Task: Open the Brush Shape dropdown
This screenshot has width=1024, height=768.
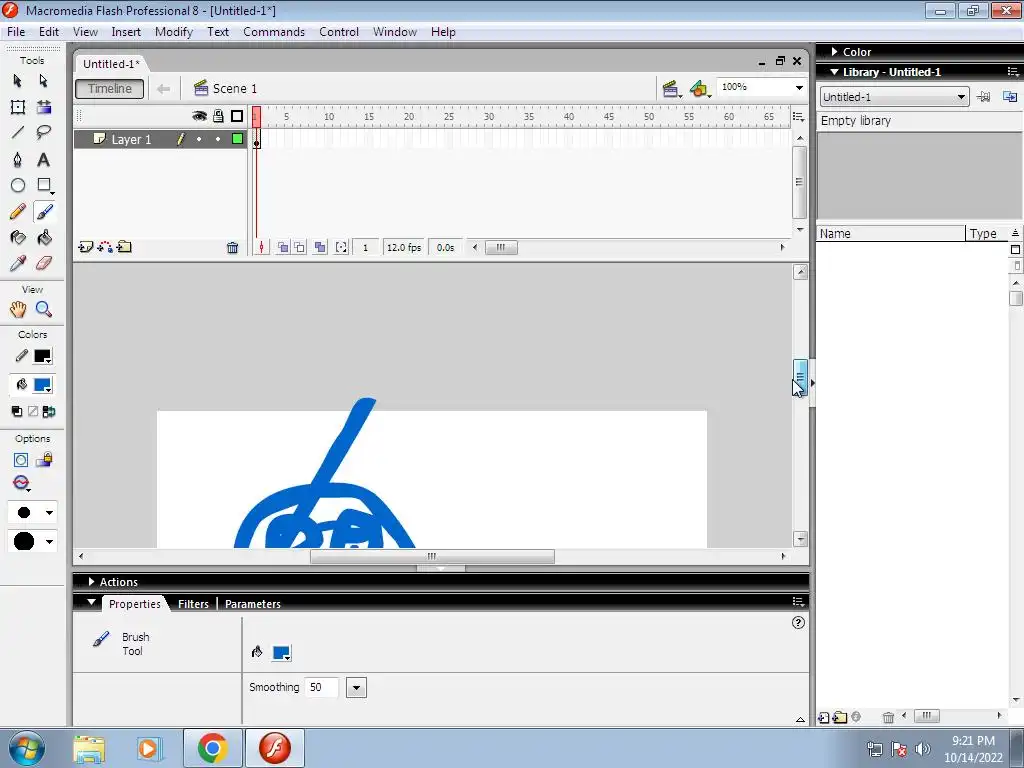Action: click(31, 541)
